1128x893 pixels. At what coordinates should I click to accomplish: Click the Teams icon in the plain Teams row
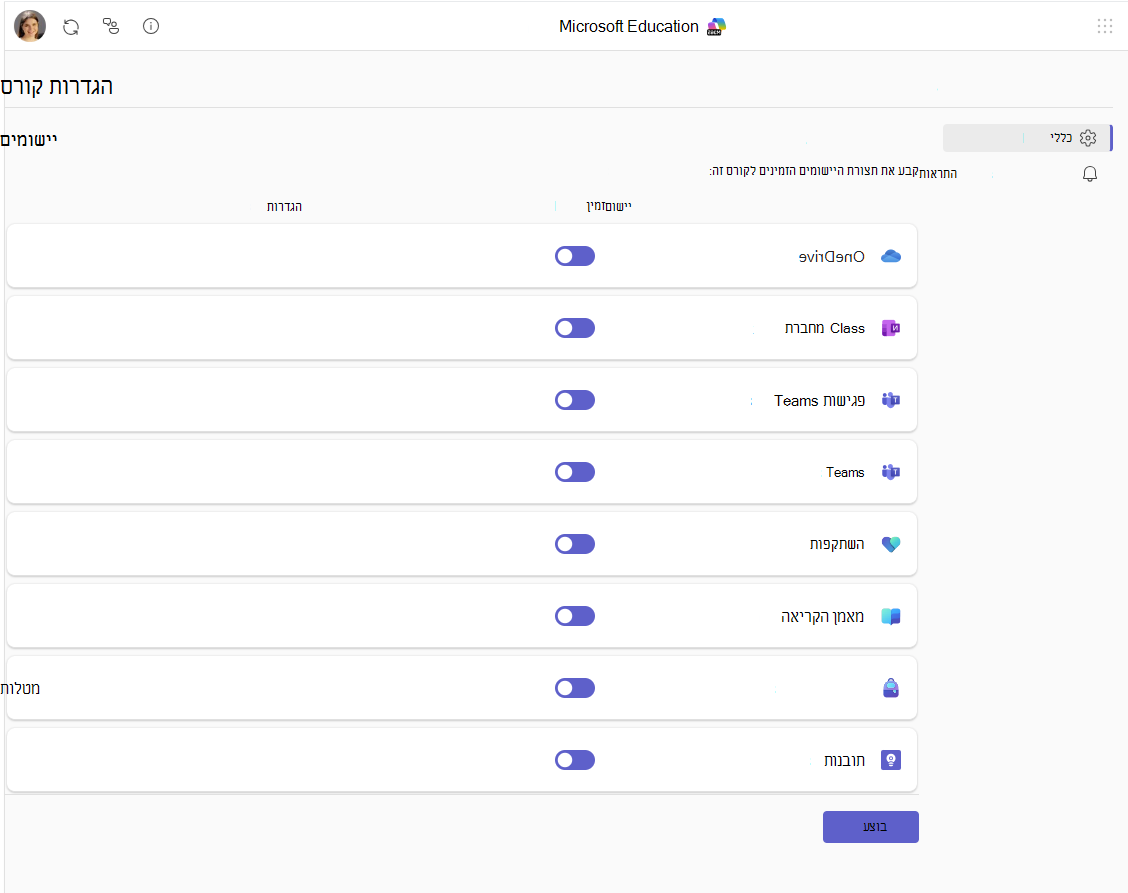pos(891,472)
